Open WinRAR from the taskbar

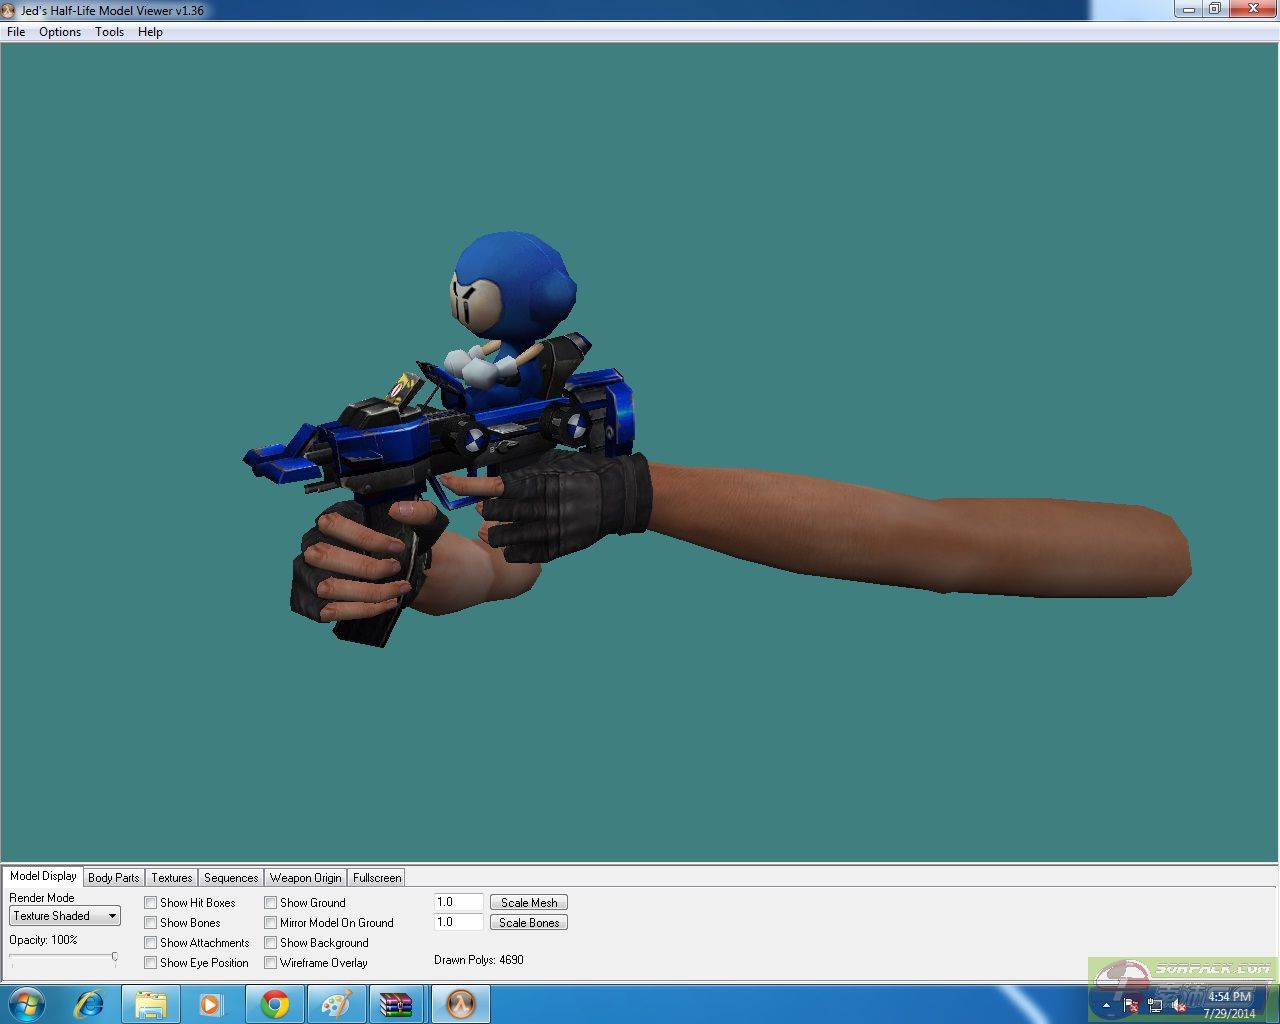pos(397,1004)
